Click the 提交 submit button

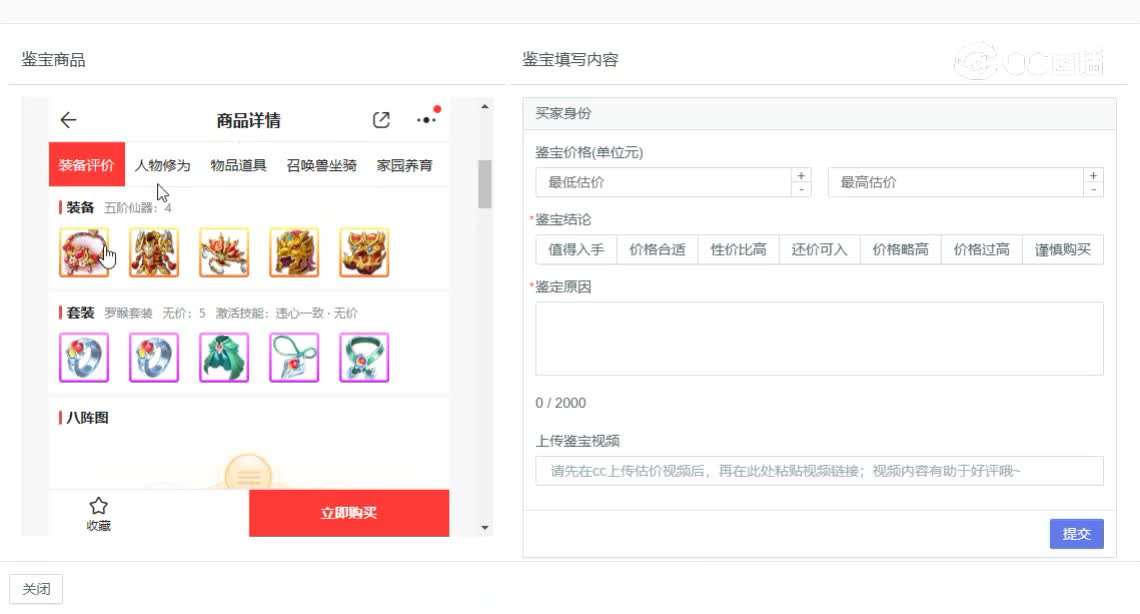coord(1077,534)
